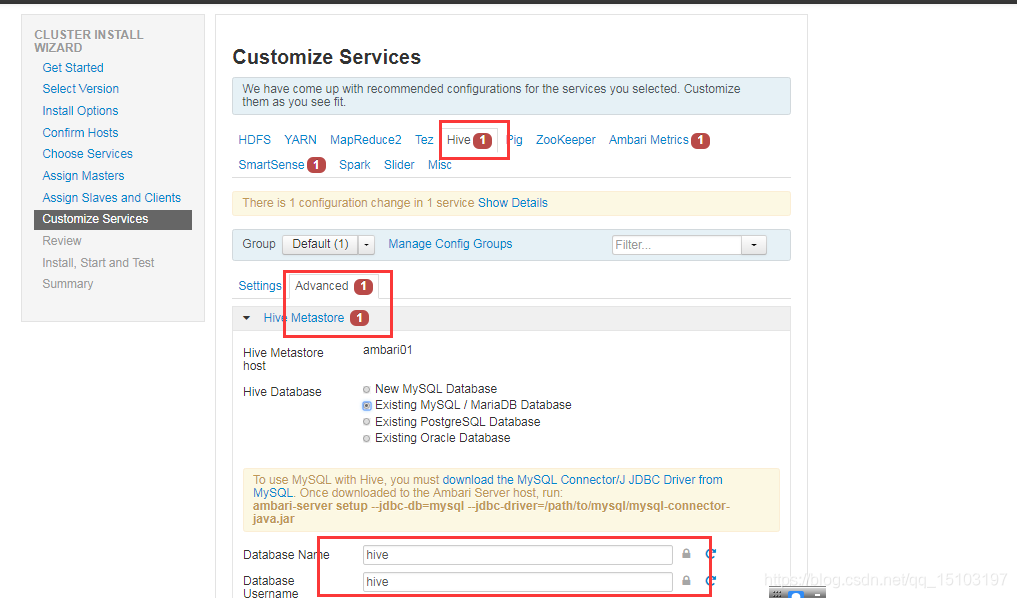
Task: Open the Tez service tab
Action: tap(424, 139)
